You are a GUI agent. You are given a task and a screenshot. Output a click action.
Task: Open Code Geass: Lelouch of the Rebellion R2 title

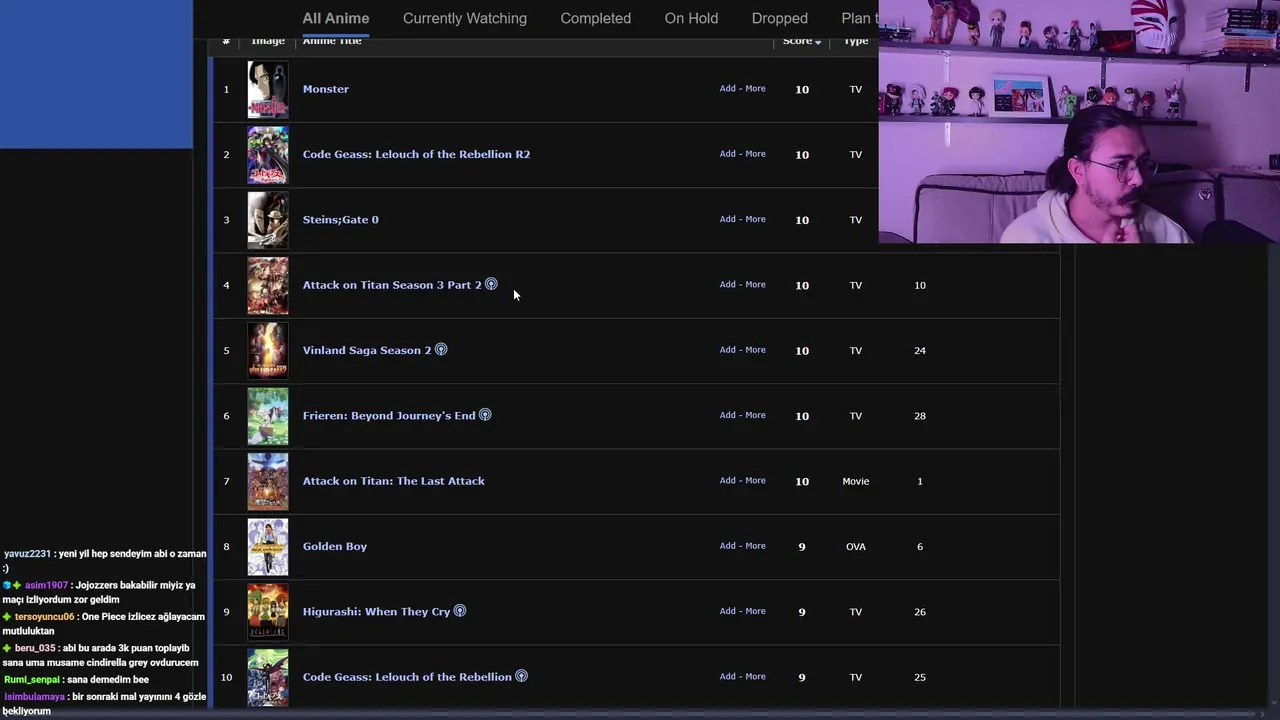point(416,154)
